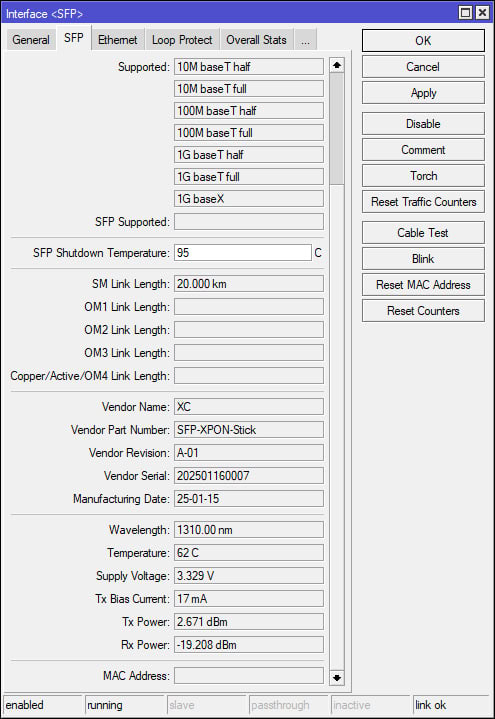The width and height of the screenshot is (495, 719).
Task: Open the Ethernet tab
Action: pos(117,40)
